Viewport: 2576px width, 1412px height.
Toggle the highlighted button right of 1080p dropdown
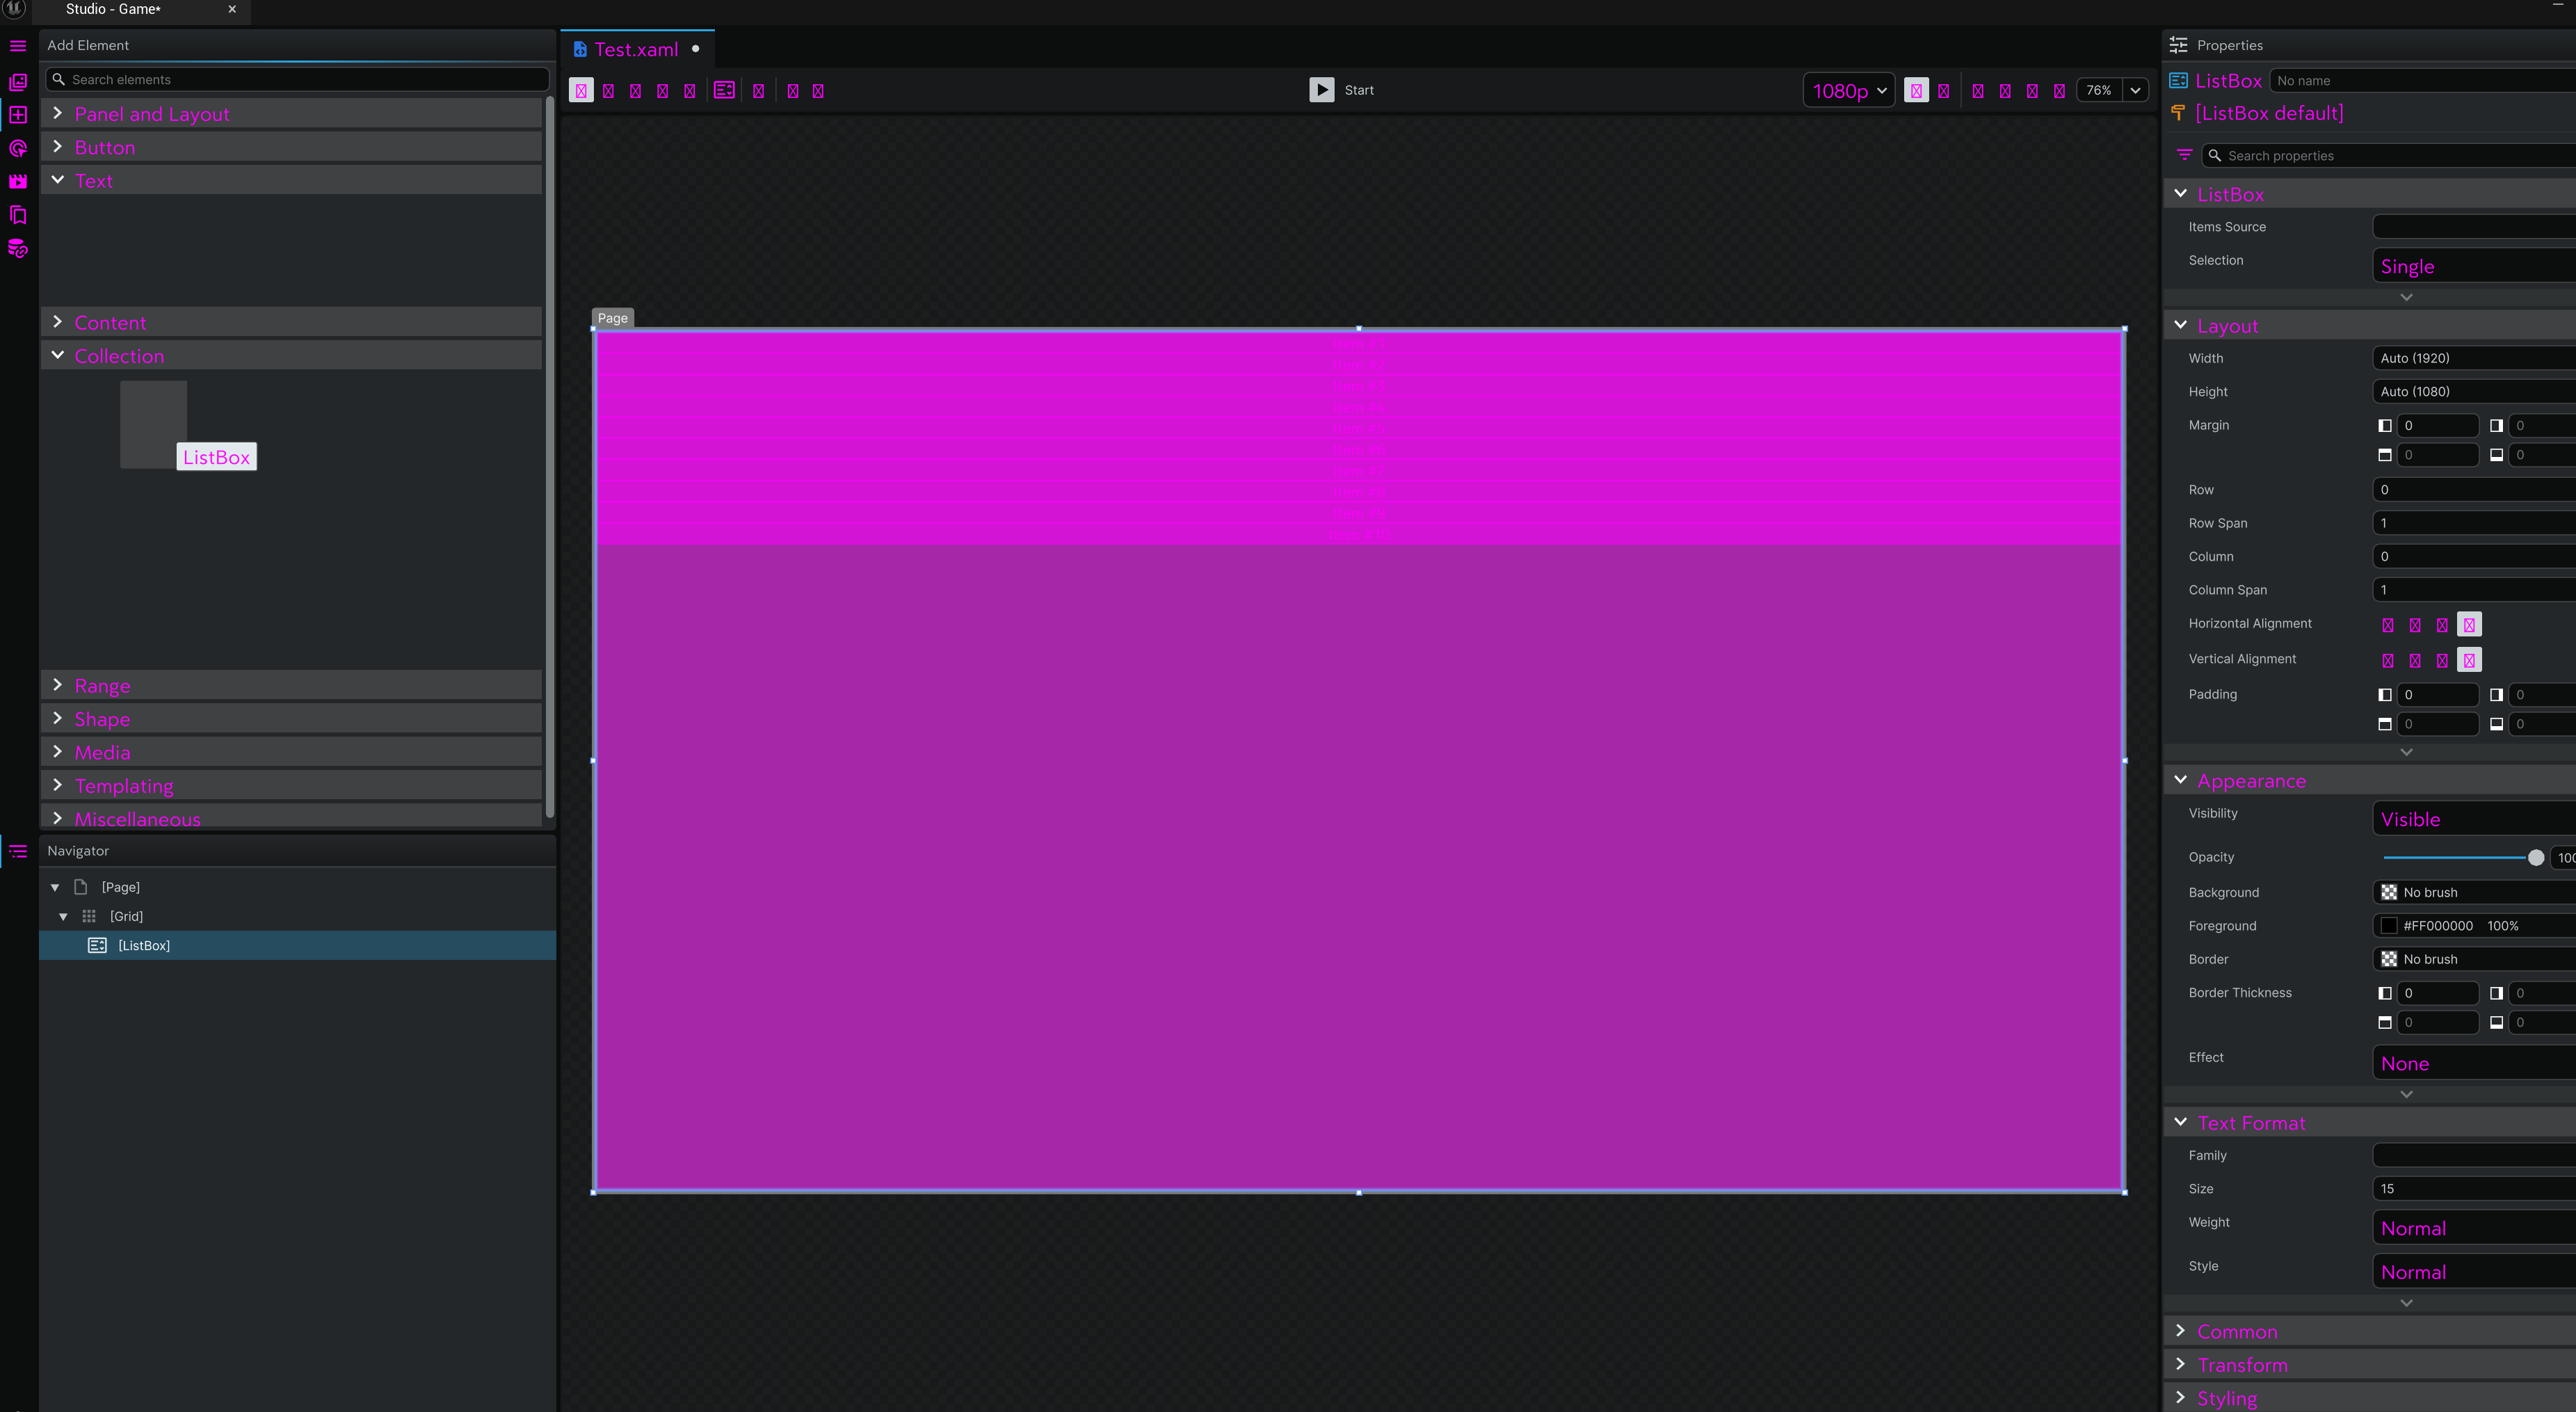point(1916,91)
